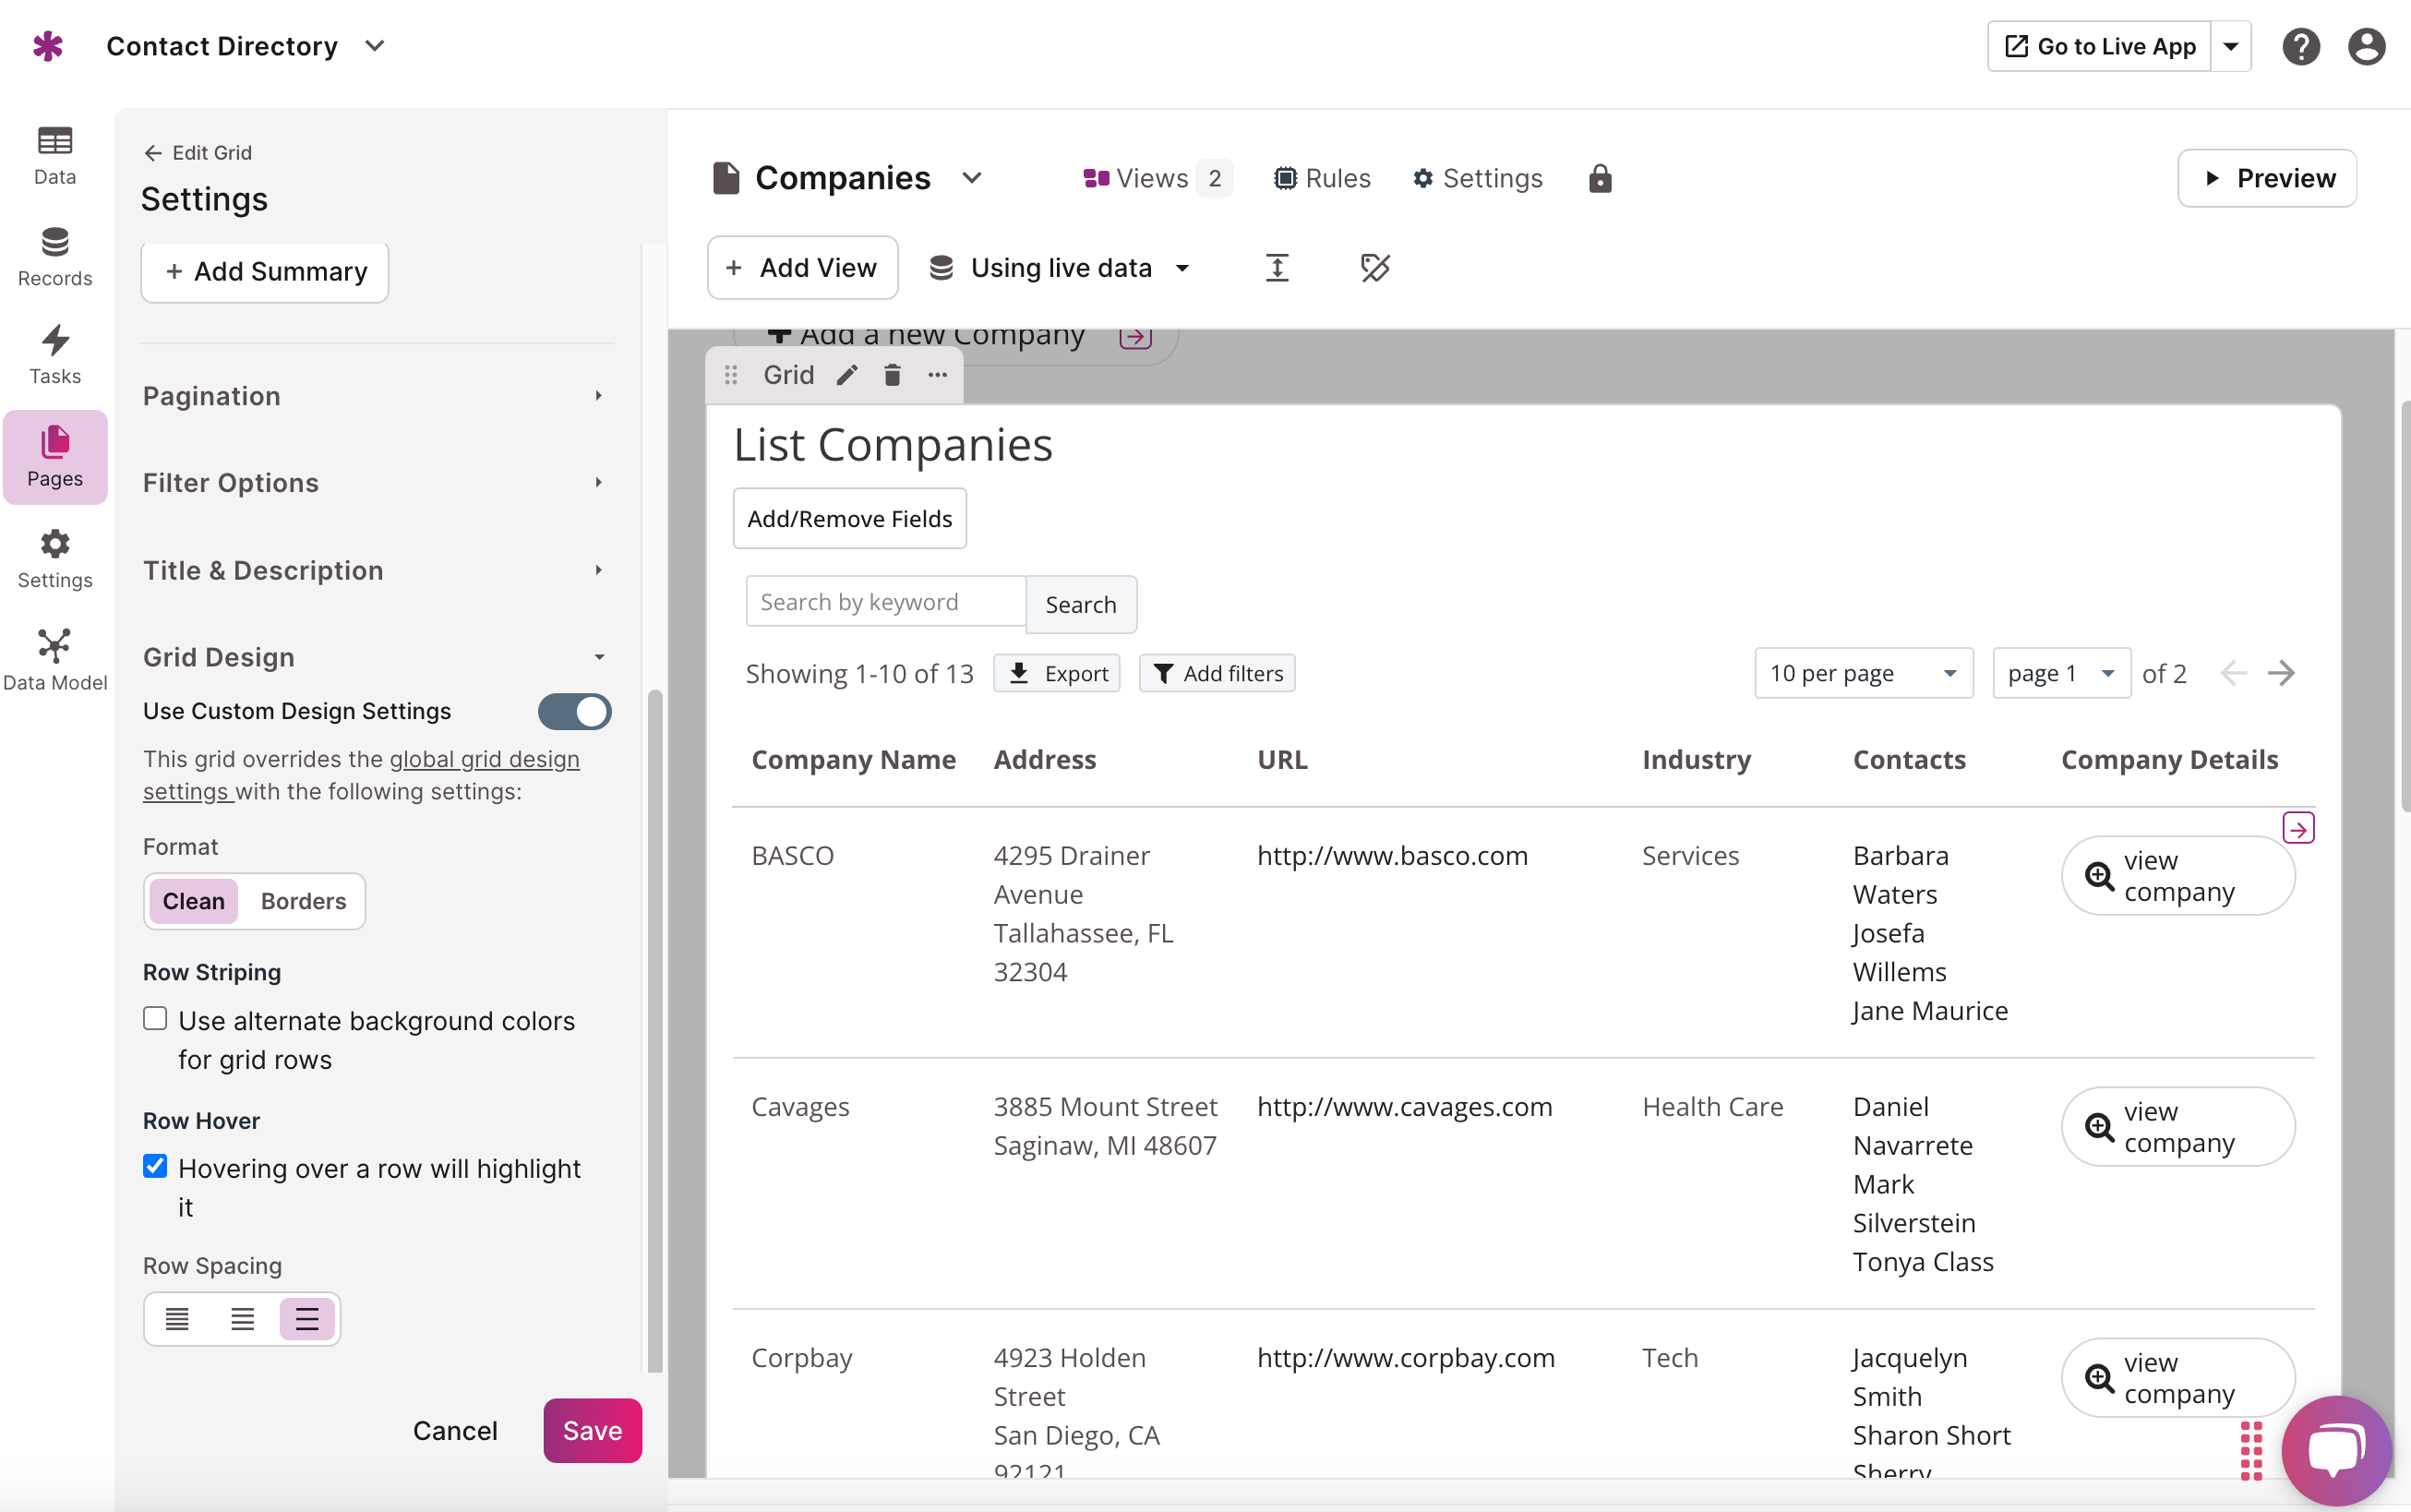This screenshot has width=2411, height=1512.
Task: Delete the Grid view with trash icon
Action: (x=892, y=375)
